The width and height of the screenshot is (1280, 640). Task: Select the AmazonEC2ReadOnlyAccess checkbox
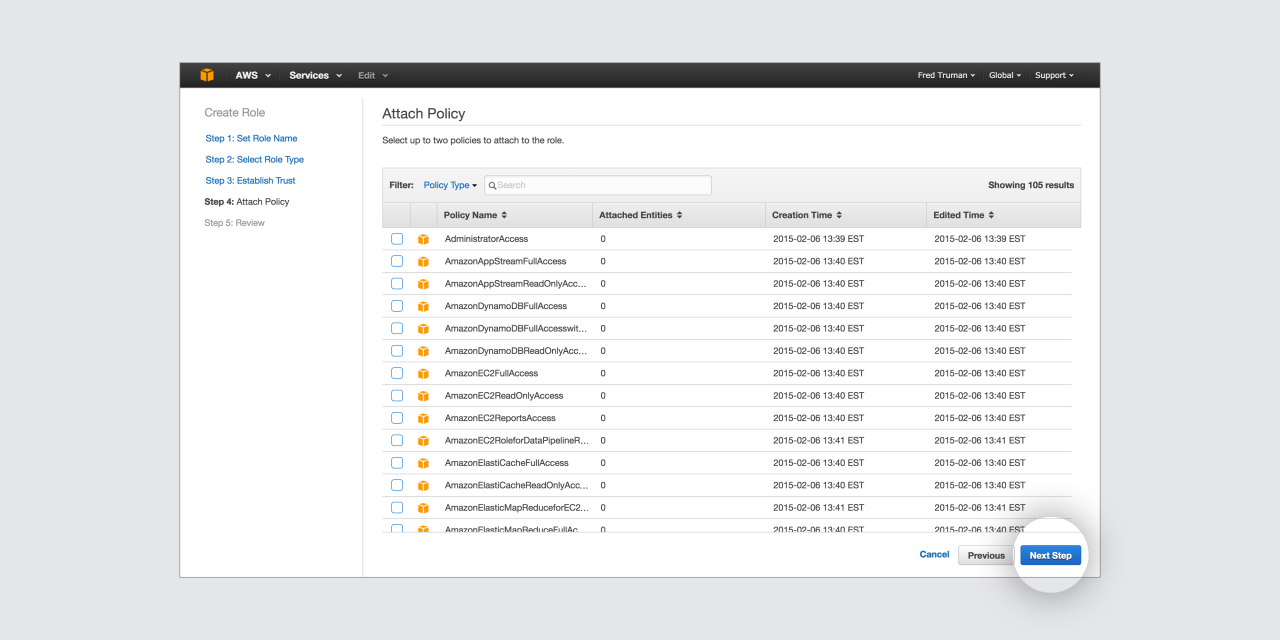click(397, 396)
